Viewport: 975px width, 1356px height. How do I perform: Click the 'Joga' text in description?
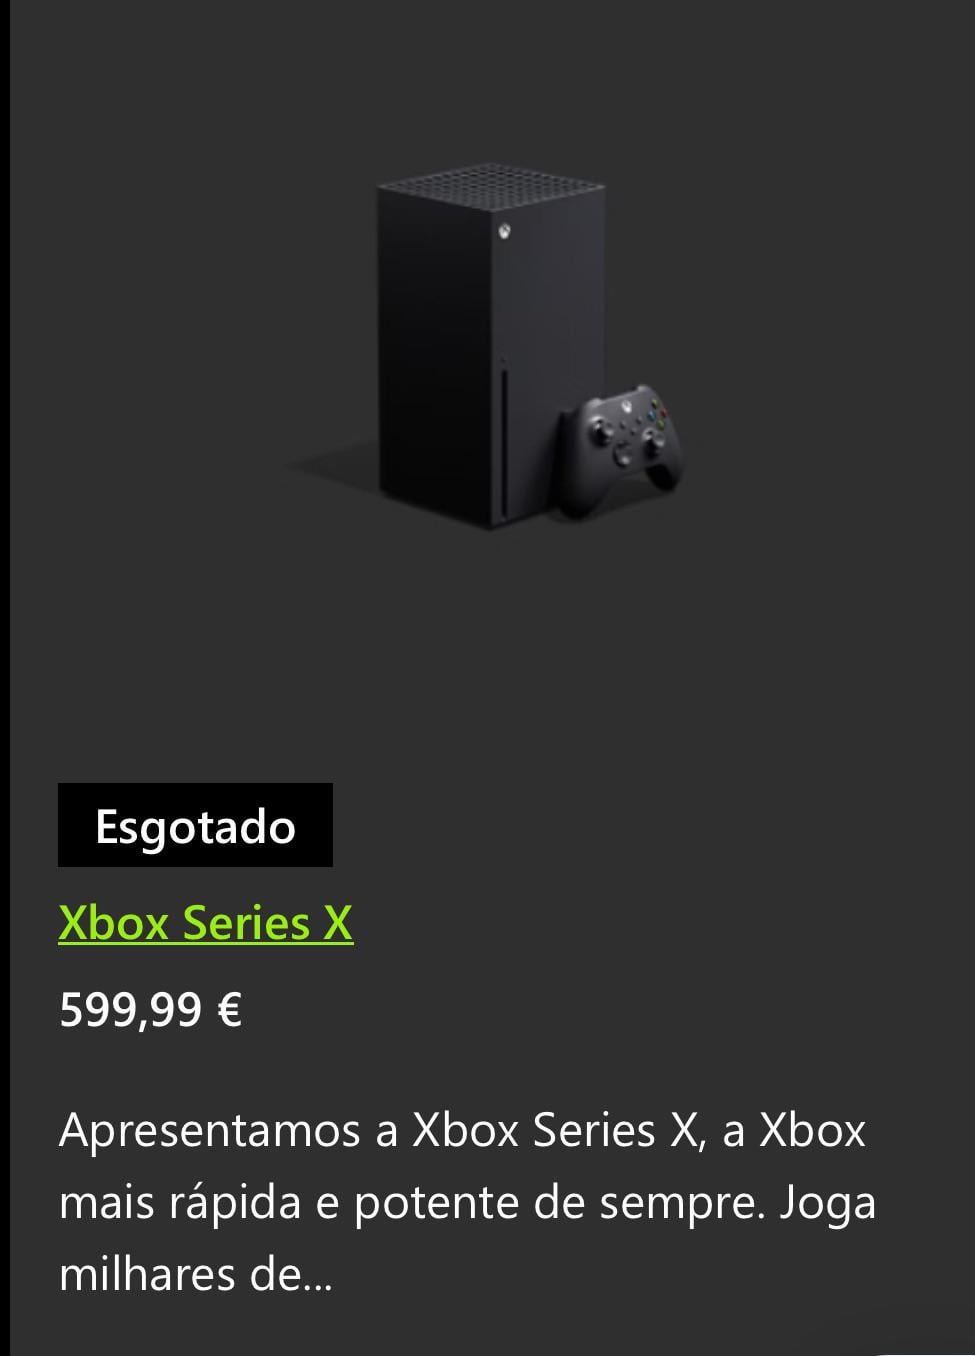[827, 1204]
